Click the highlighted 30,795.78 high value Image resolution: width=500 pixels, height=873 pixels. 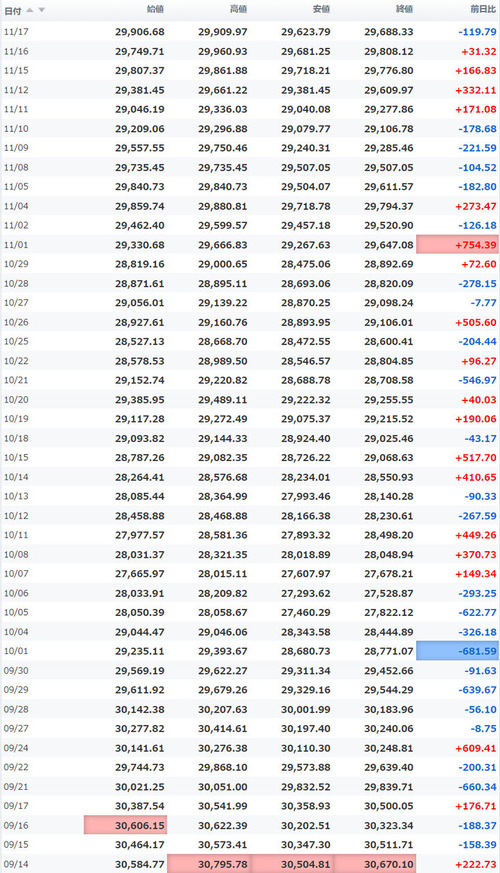(x=209, y=864)
